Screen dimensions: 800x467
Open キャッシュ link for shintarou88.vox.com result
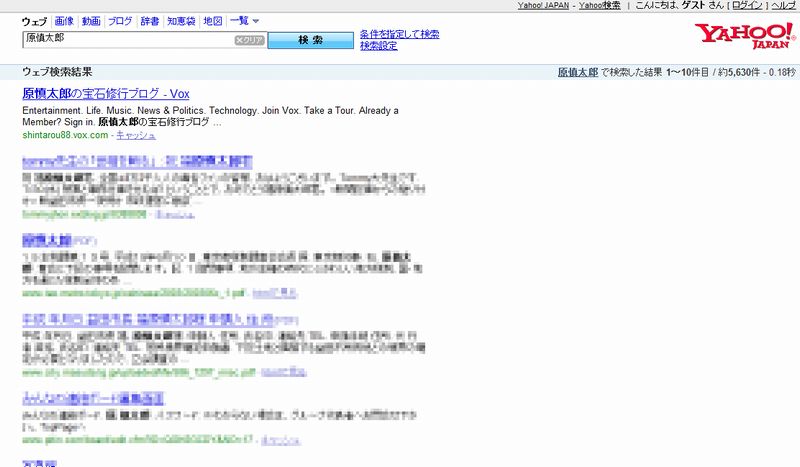[x=136, y=135]
